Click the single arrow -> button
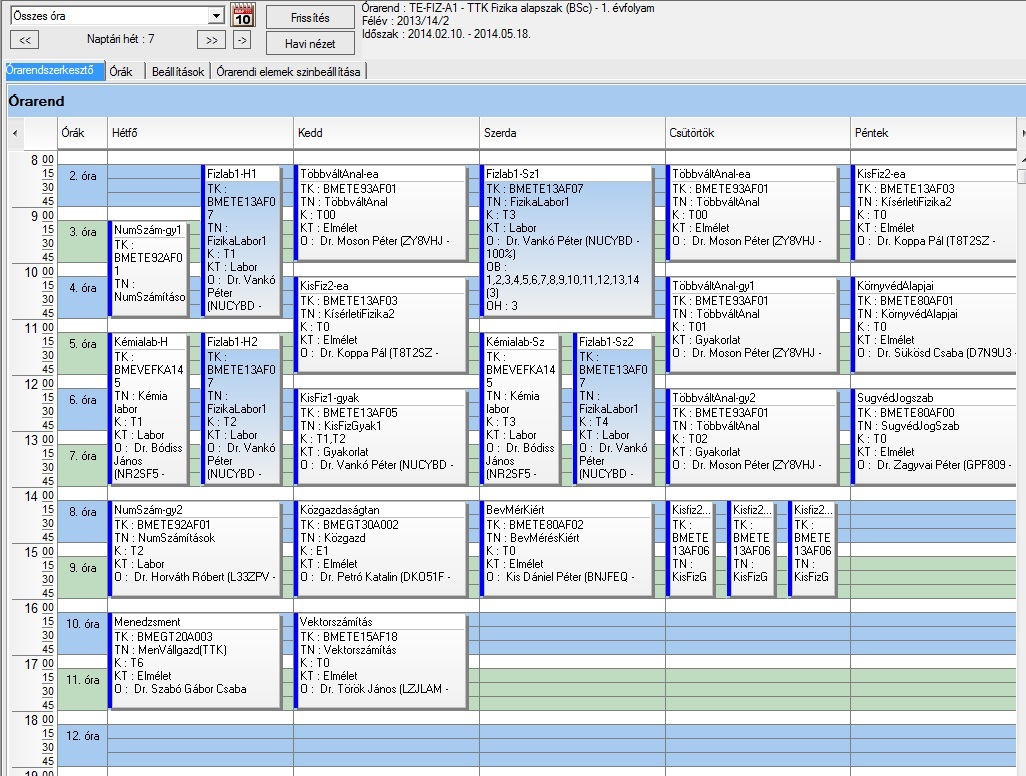This screenshot has height=776, width=1026. click(242, 40)
